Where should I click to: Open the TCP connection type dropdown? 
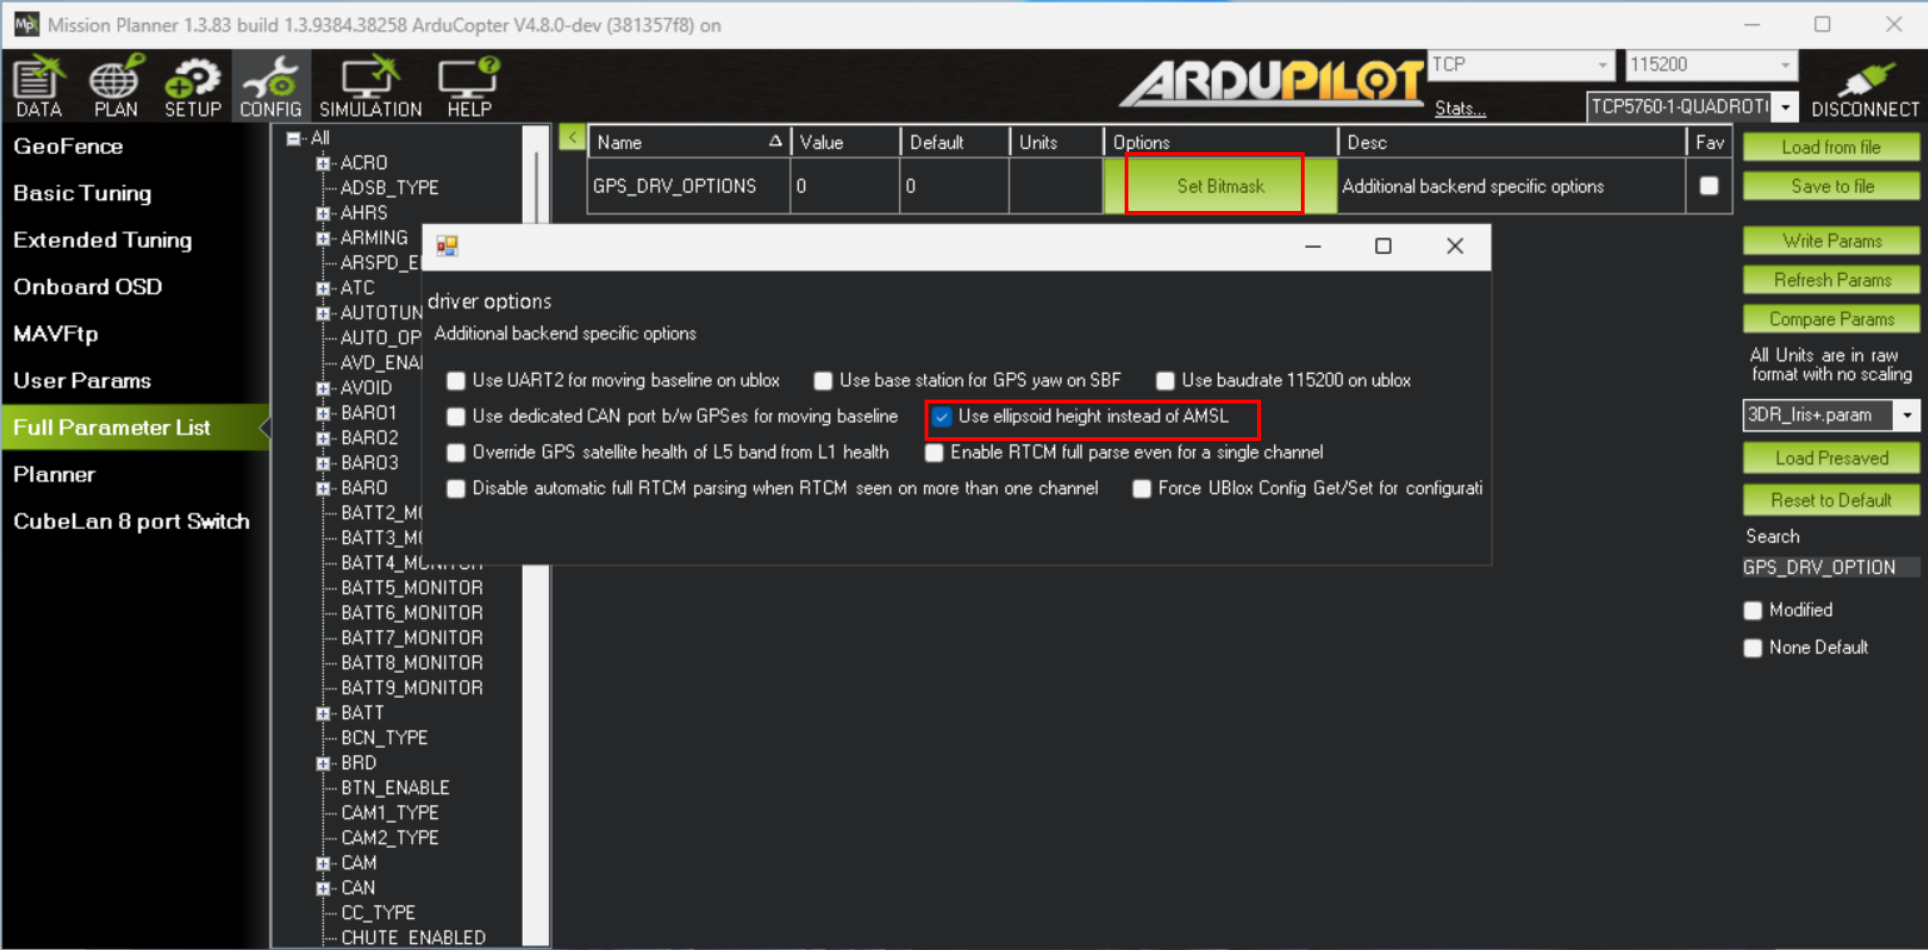pyautogui.click(x=1521, y=65)
